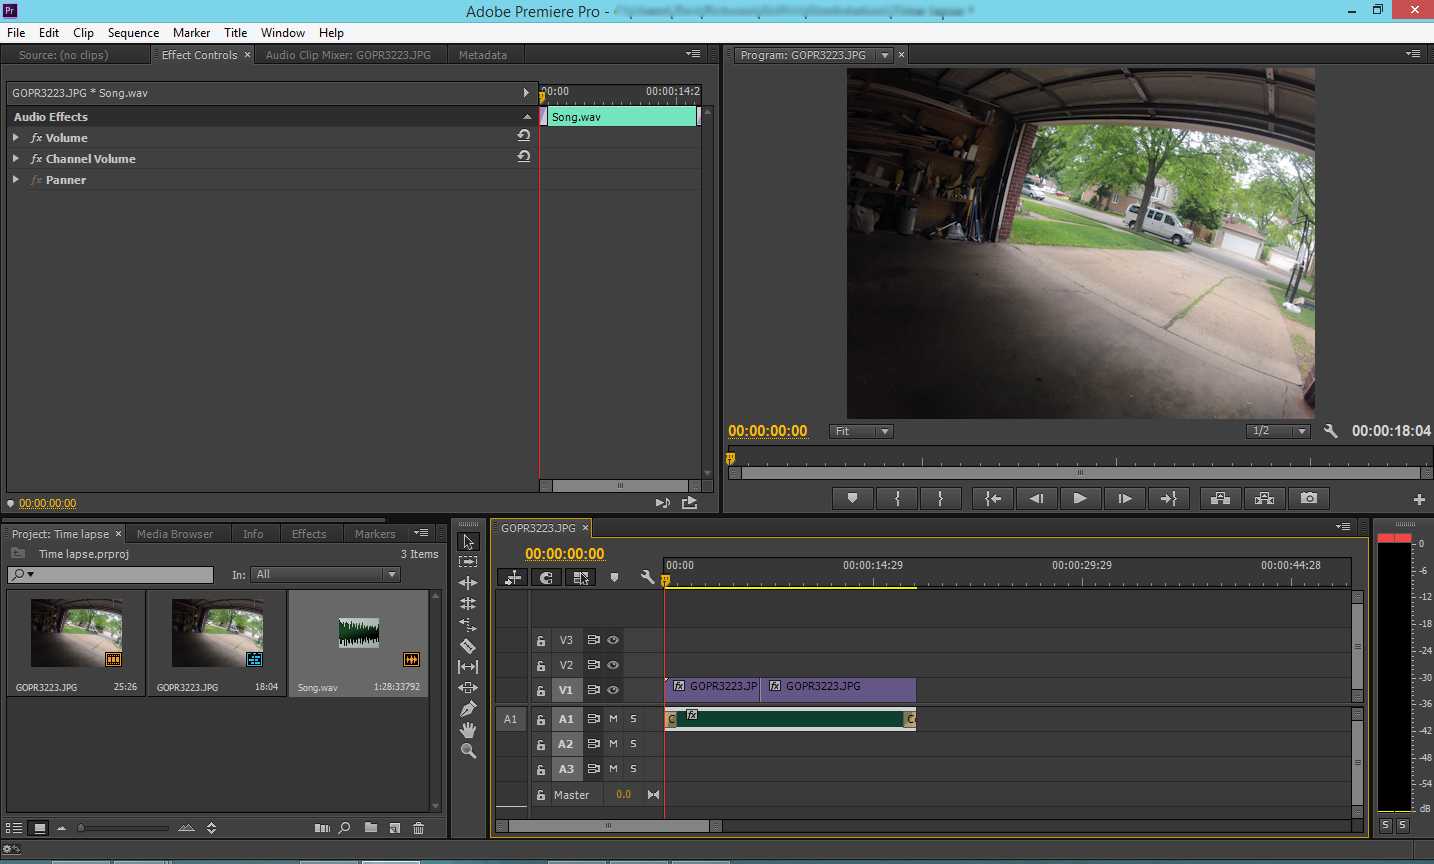Step forward one frame
Image resolution: width=1434 pixels, height=864 pixels.
click(x=1125, y=498)
